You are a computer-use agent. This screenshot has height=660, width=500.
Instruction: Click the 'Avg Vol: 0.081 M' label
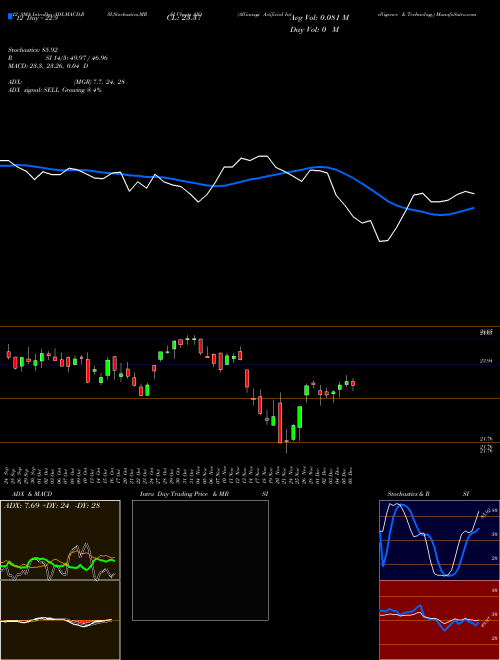click(319, 18)
